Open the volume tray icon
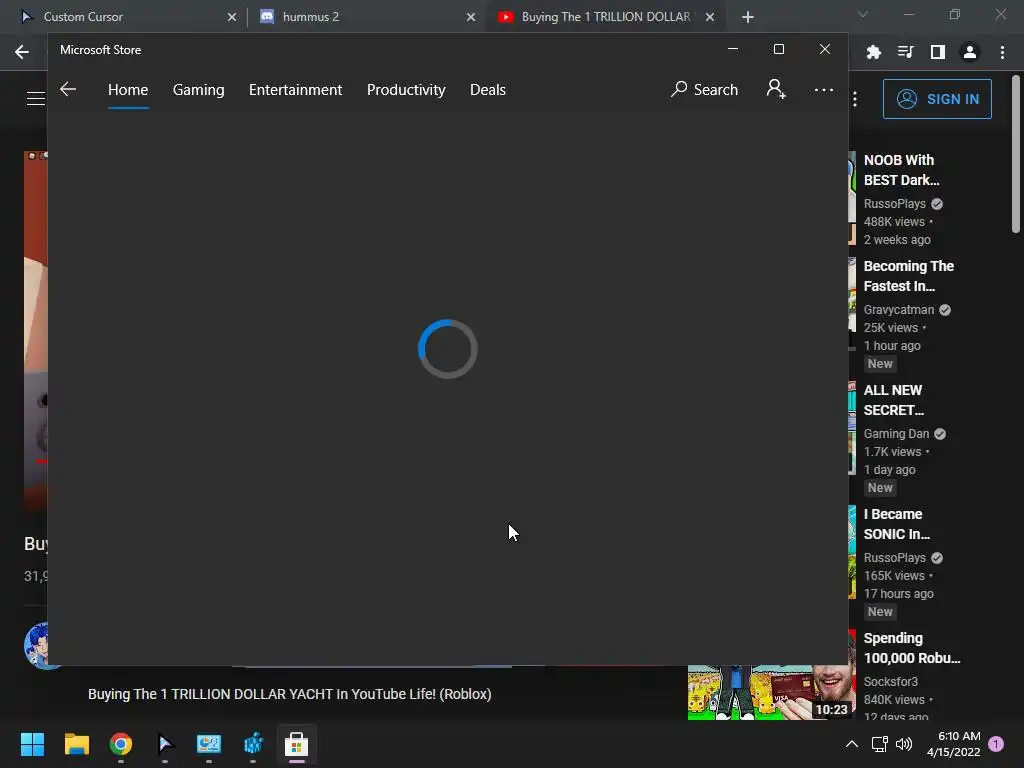This screenshot has height=768, width=1024. point(904,744)
